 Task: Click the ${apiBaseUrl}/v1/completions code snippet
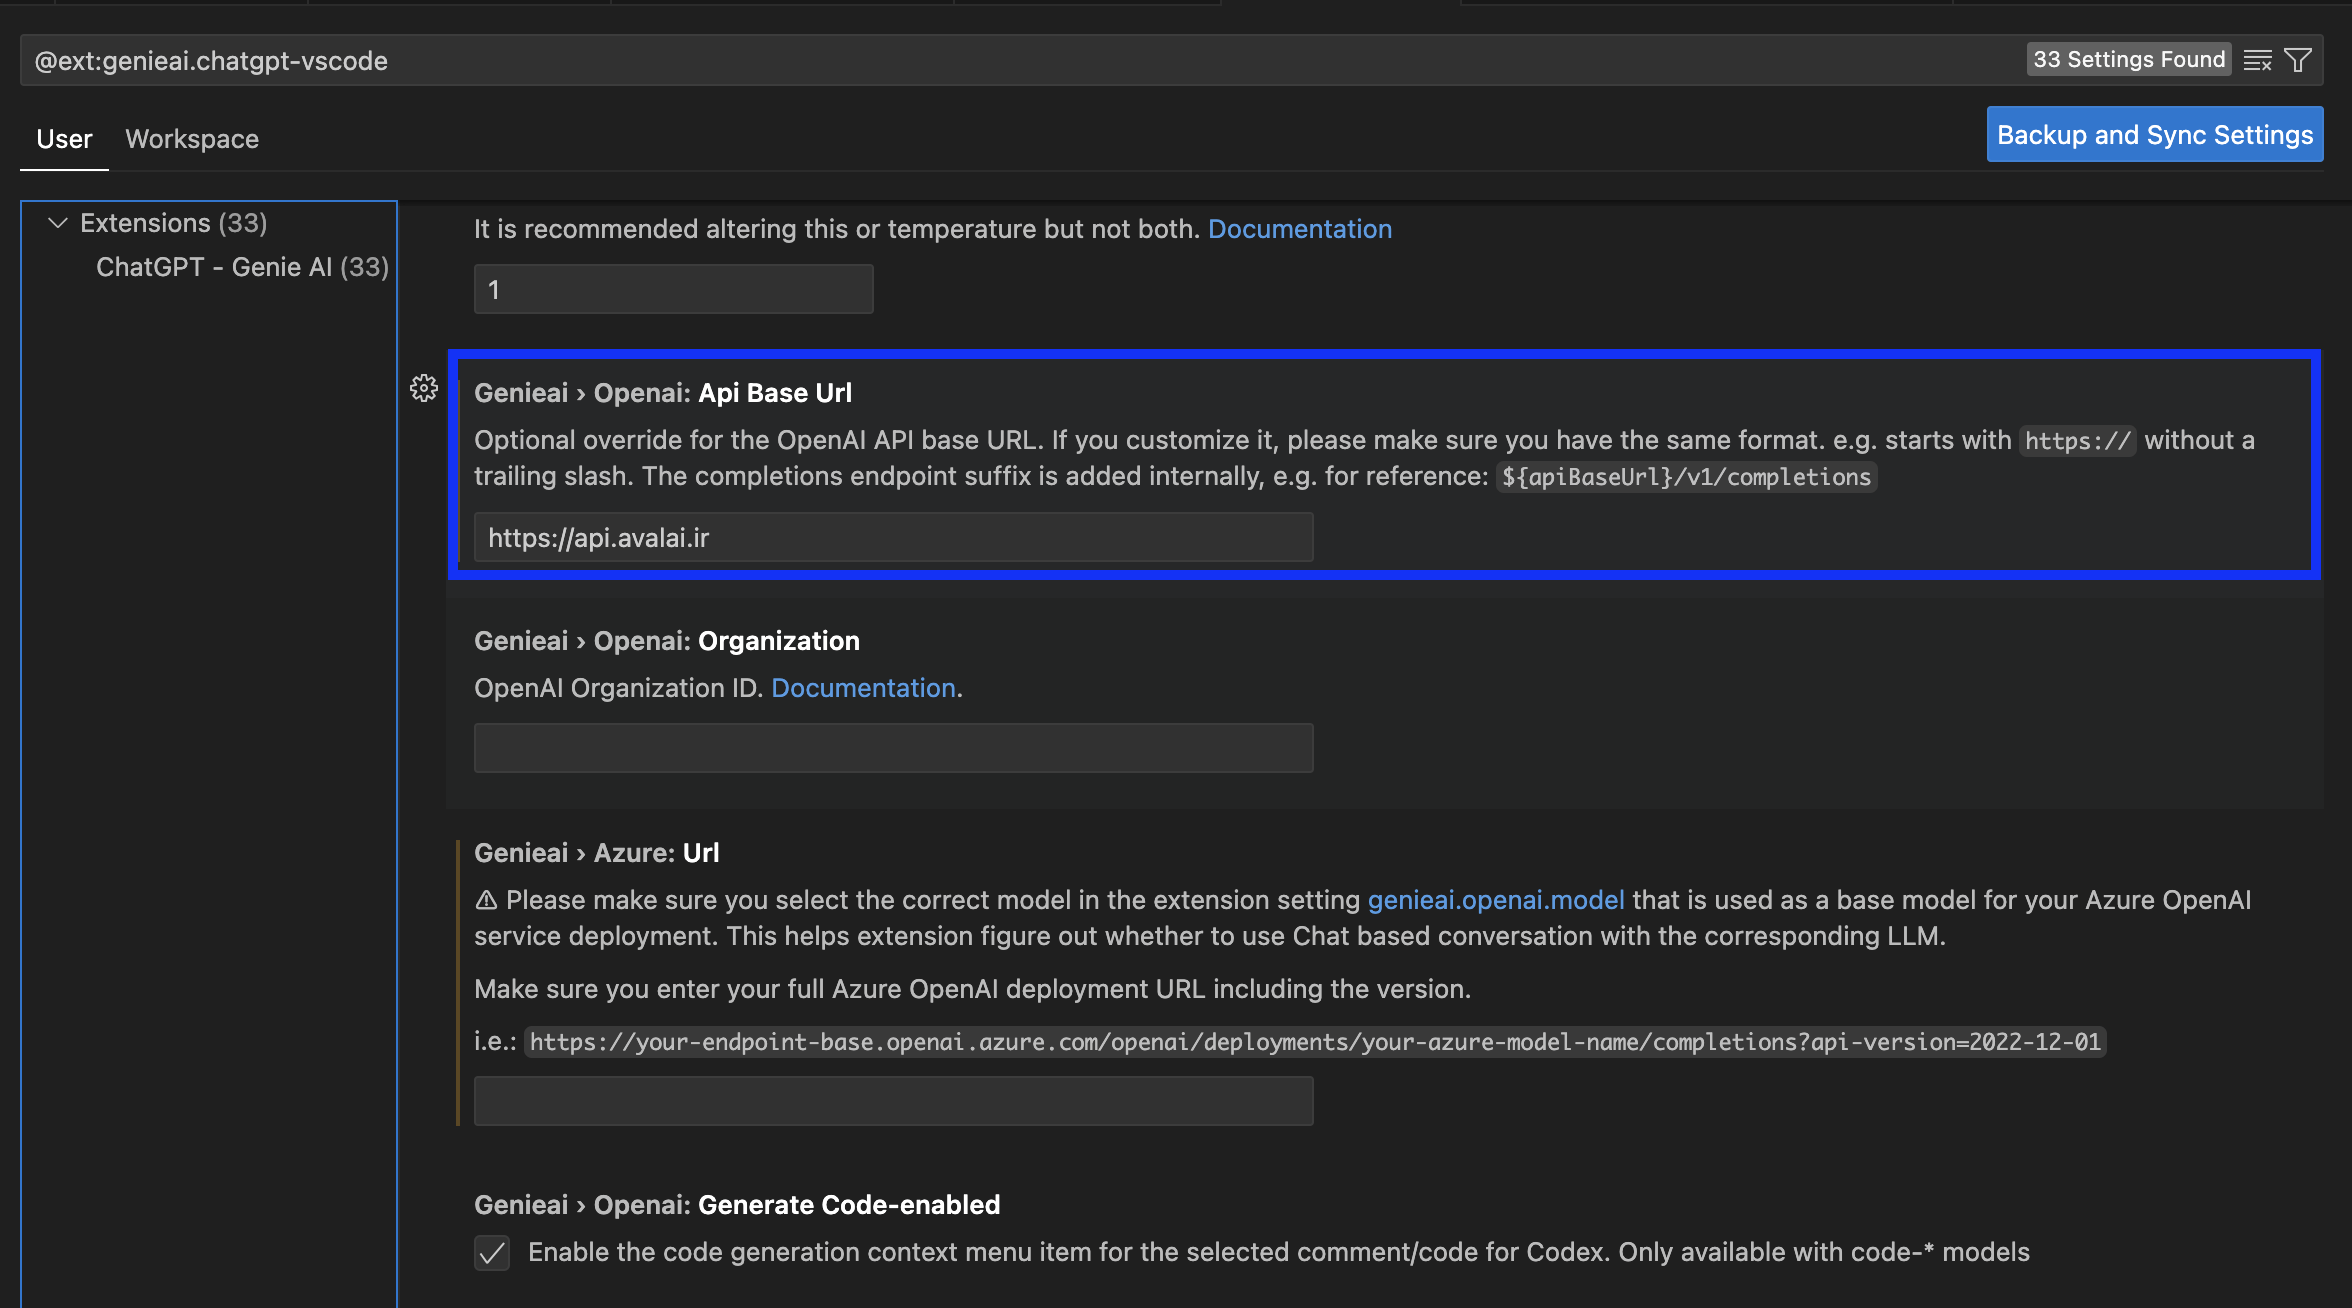1686,477
